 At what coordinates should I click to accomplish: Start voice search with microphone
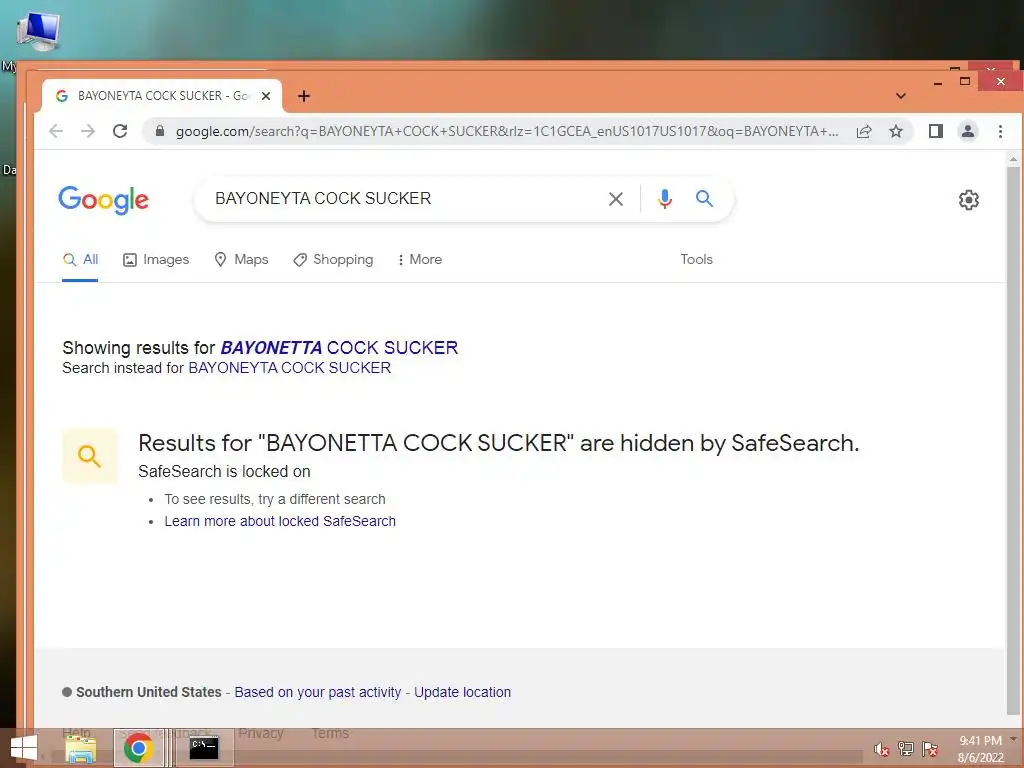[x=665, y=199]
